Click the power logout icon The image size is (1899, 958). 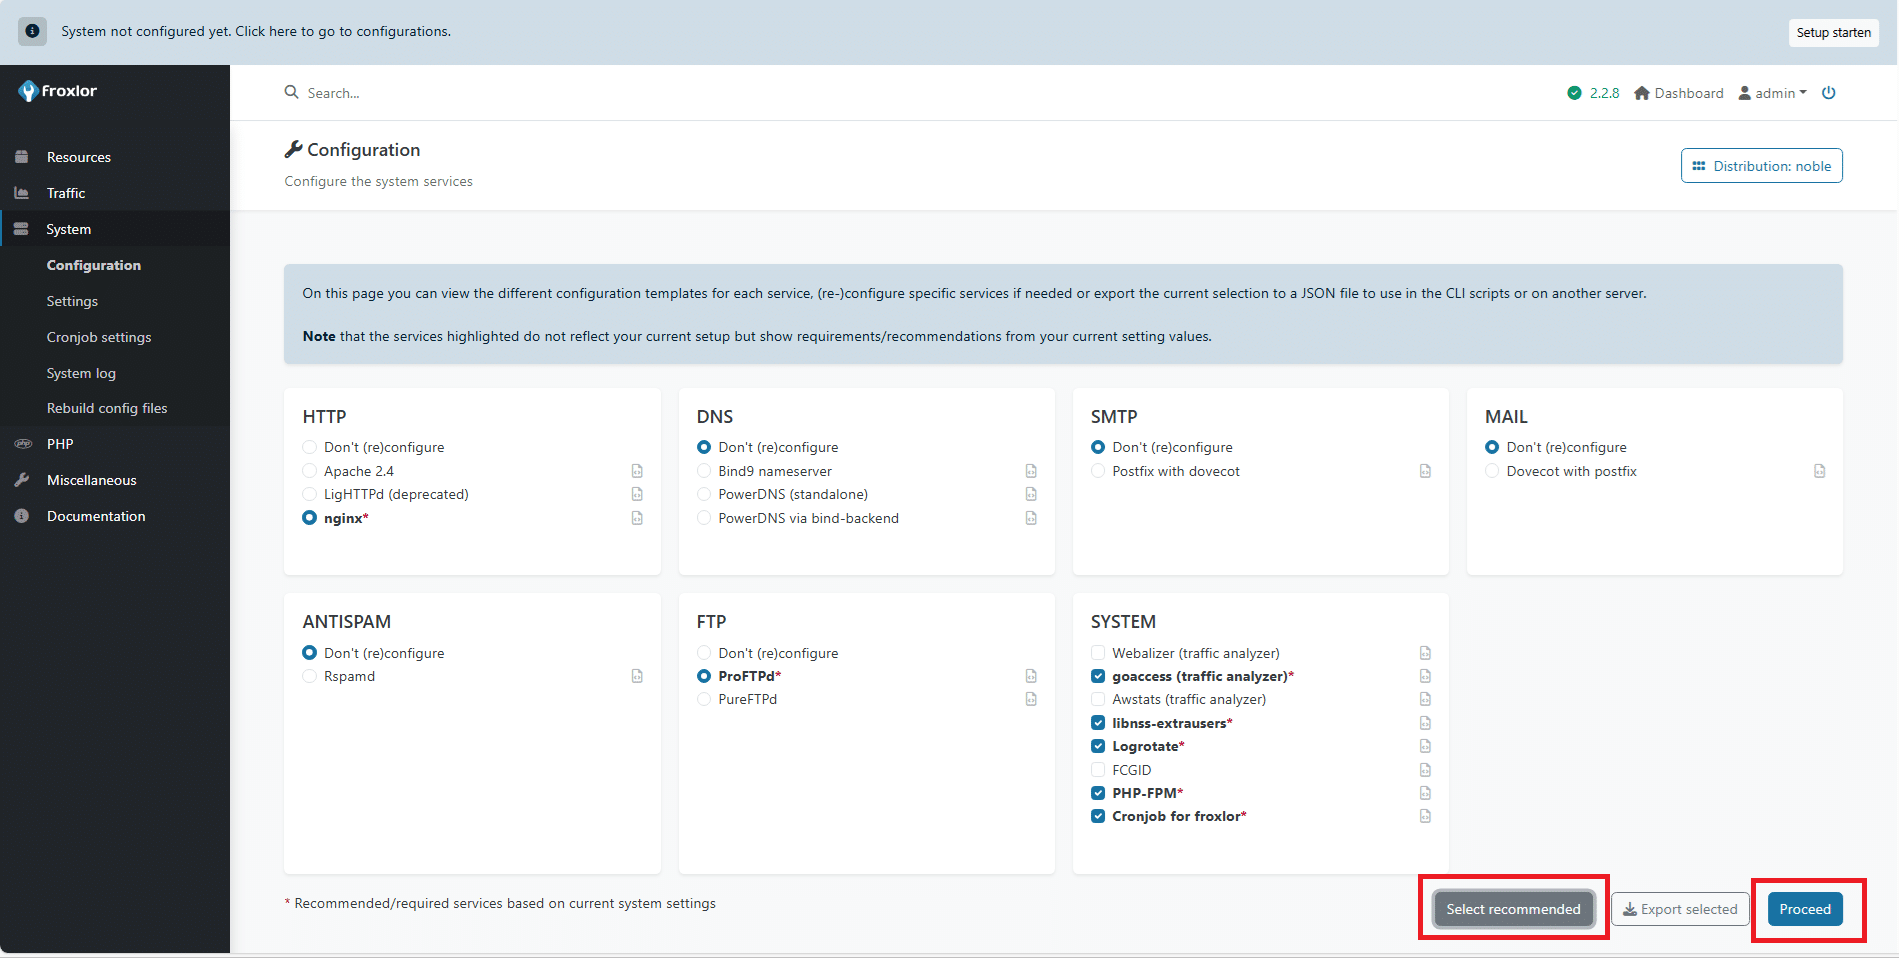(x=1828, y=93)
